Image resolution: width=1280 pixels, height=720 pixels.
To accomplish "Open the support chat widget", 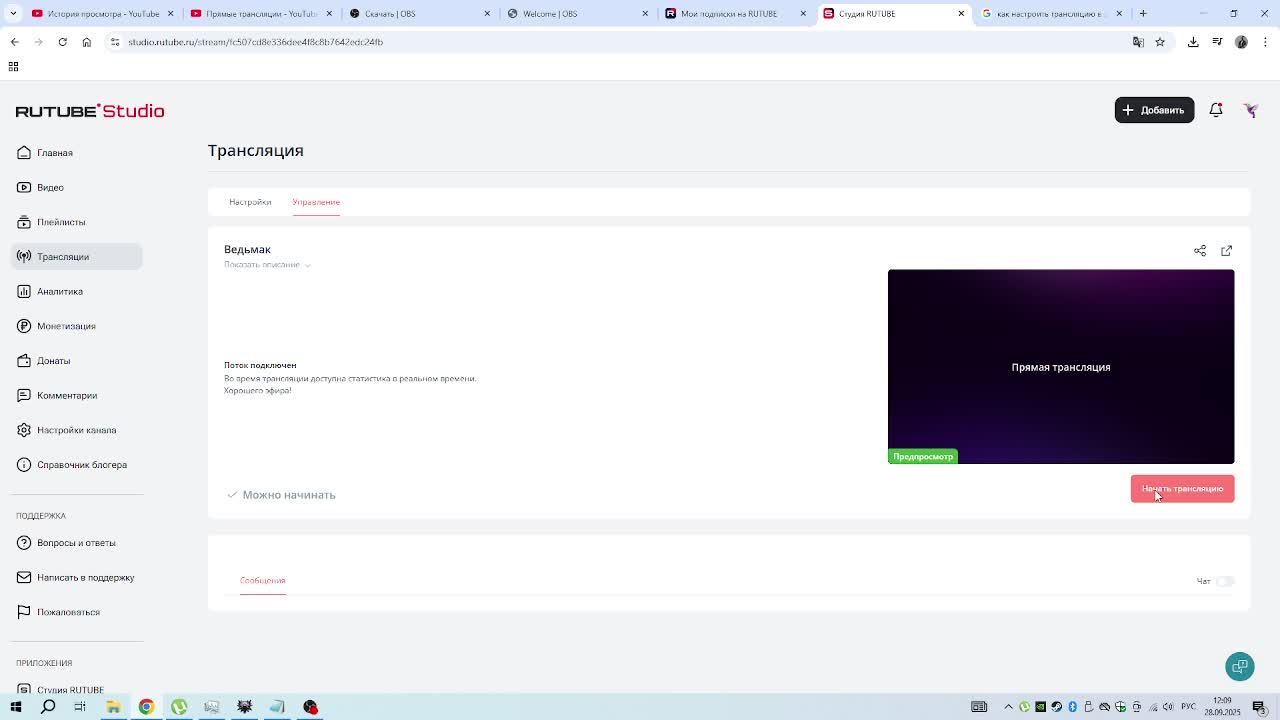I will (x=1240, y=667).
